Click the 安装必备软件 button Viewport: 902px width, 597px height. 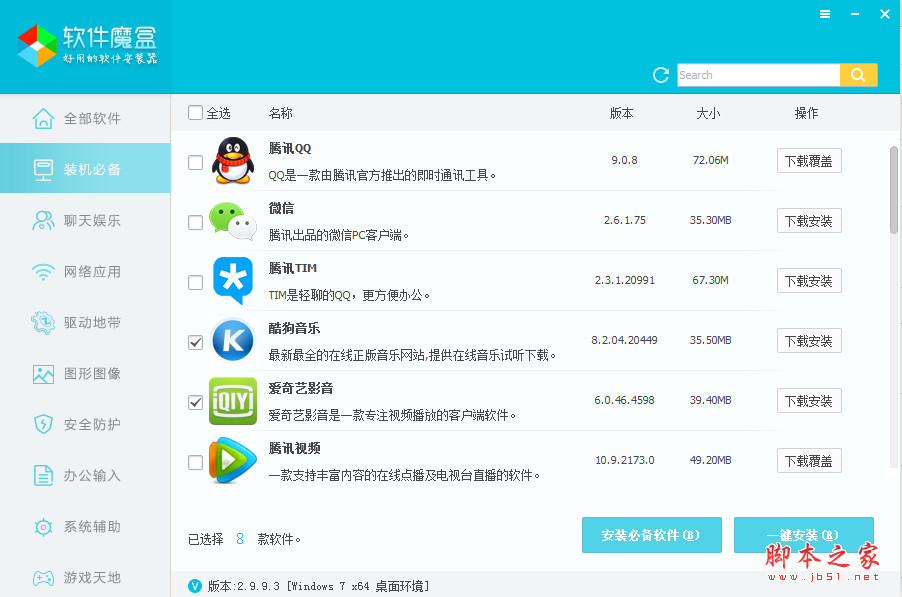point(652,535)
